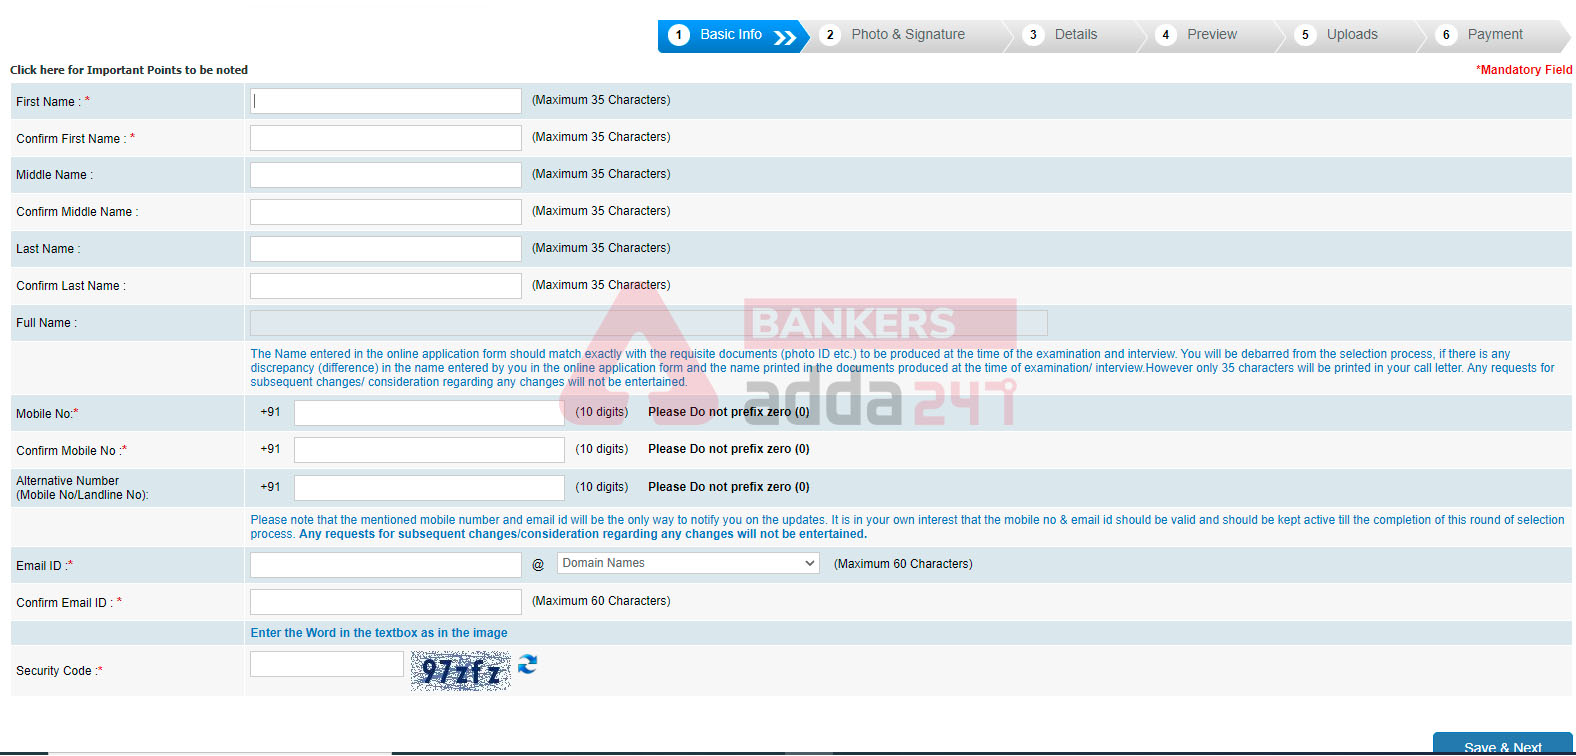Image resolution: width=1576 pixels, height=756 pixels.
Task: Click the '@' symbol beside Email ID
Action: click(538, 565)
